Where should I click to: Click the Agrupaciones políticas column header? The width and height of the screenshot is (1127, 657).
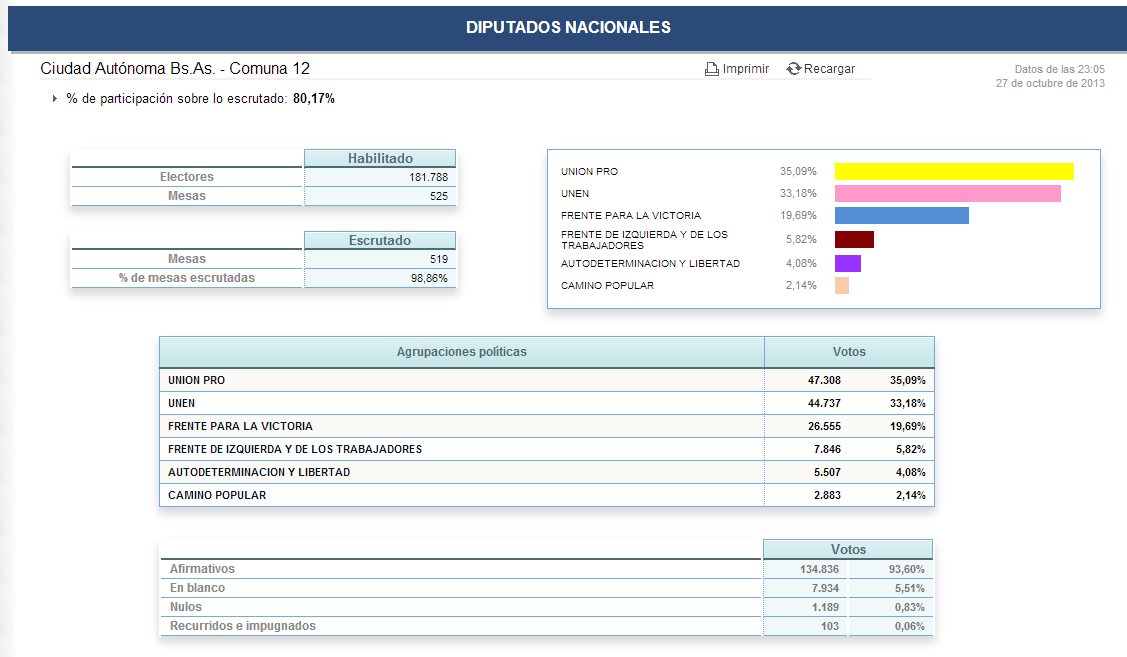click(461, 352)
